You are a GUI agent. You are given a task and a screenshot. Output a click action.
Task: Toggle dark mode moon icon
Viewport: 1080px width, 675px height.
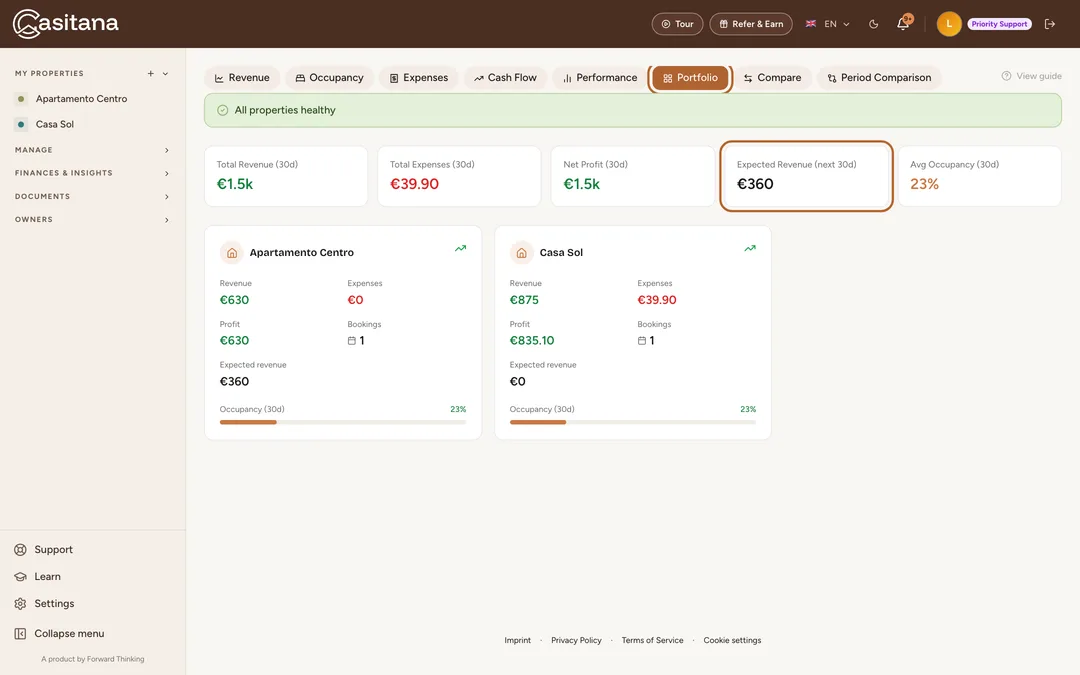pyautogui.click(x=873, y=24)
